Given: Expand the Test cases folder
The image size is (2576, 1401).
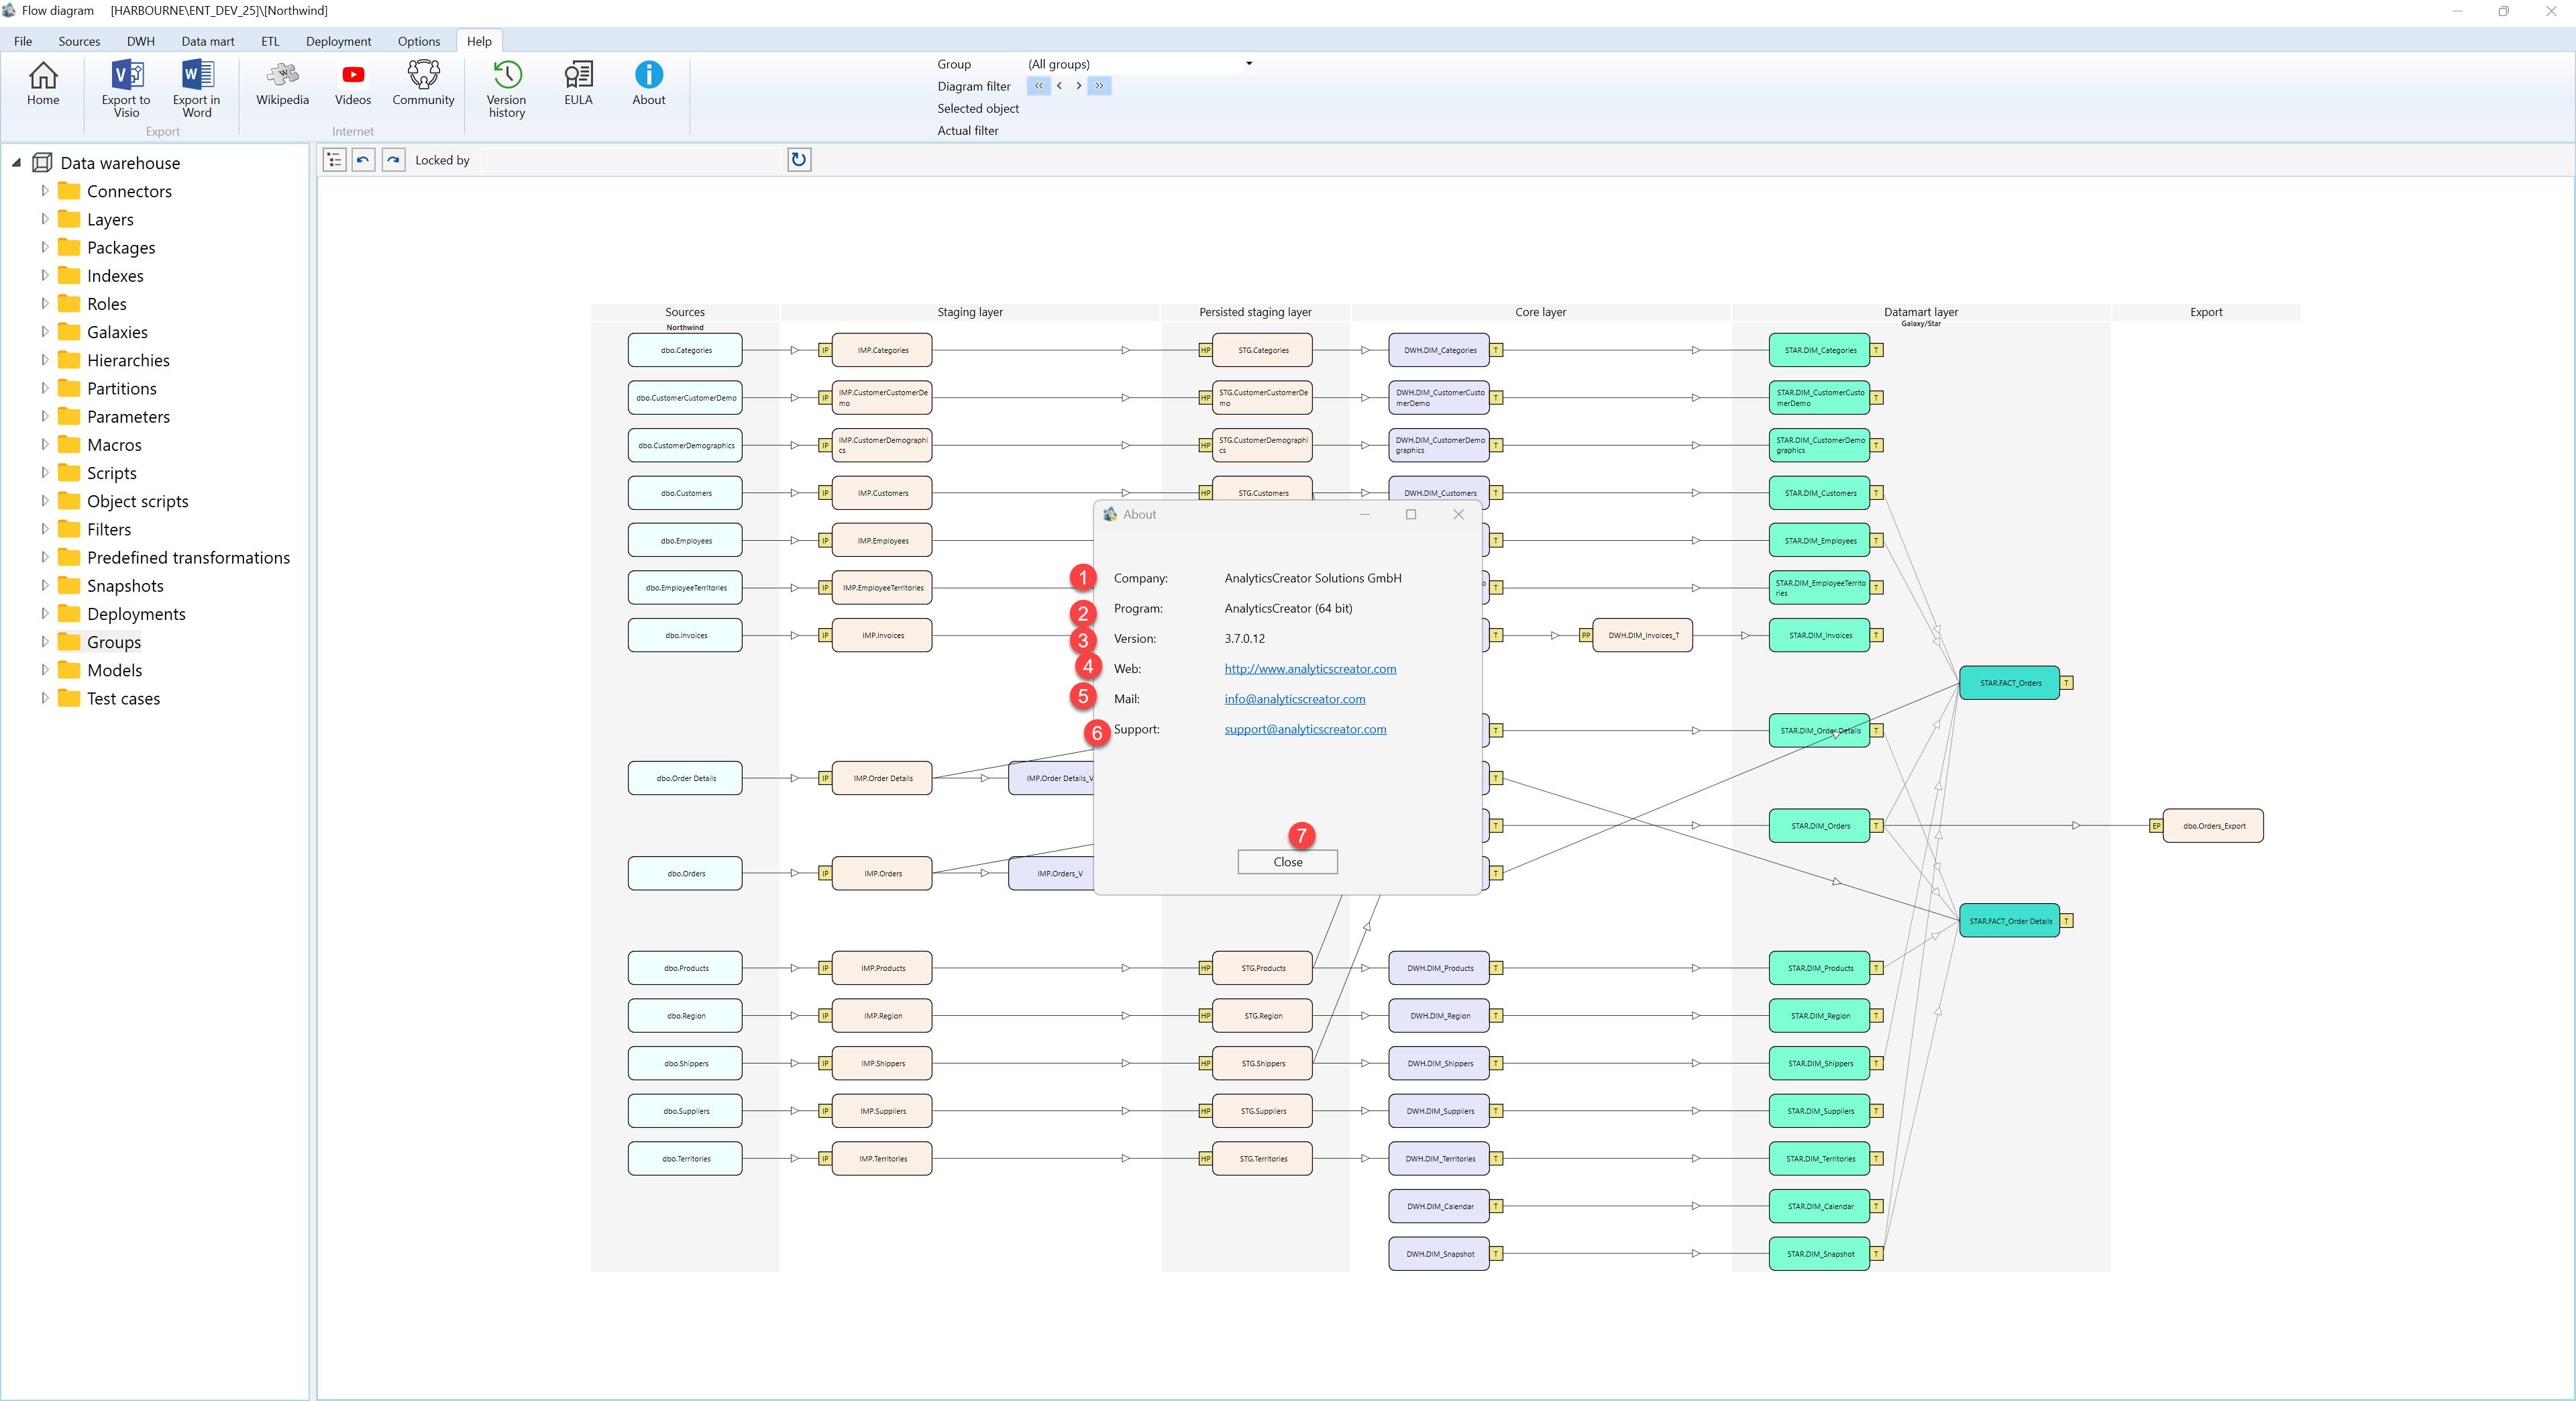Looking at the screenshot, I should (44, 699).
